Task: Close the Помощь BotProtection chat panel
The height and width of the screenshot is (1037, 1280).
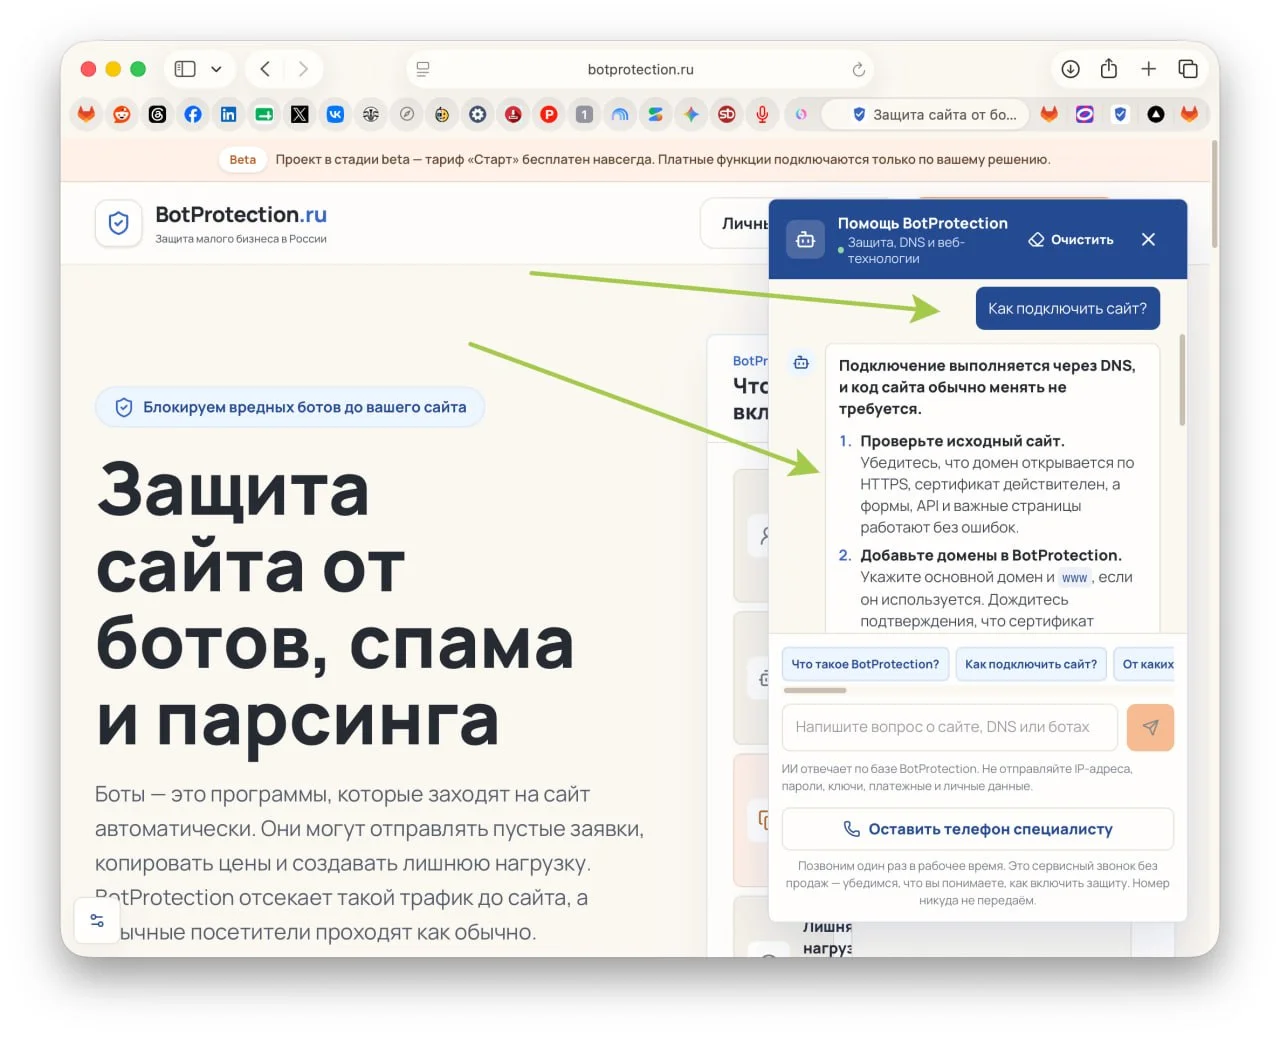Action: [1148, 239]
